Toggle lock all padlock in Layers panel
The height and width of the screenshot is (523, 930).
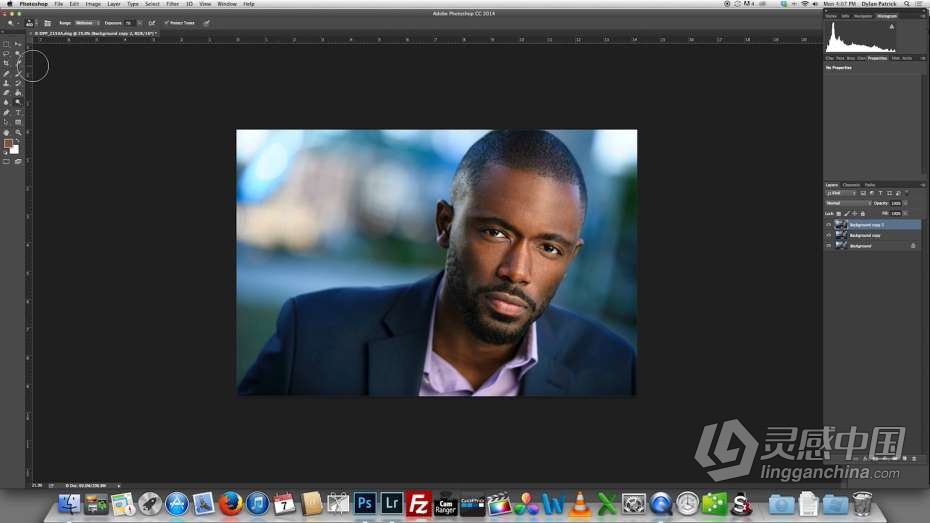[862, 213]
